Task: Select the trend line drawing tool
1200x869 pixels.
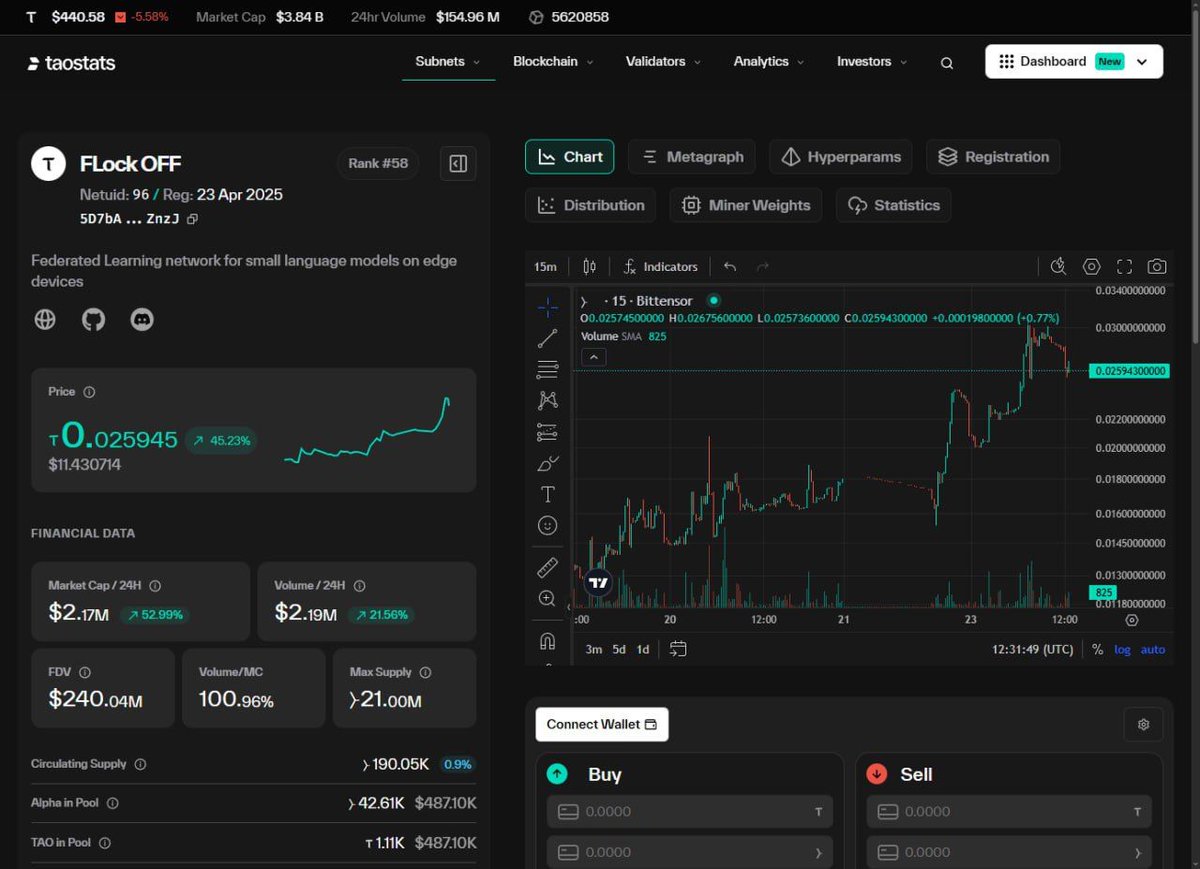Action: tap(548, 338)
